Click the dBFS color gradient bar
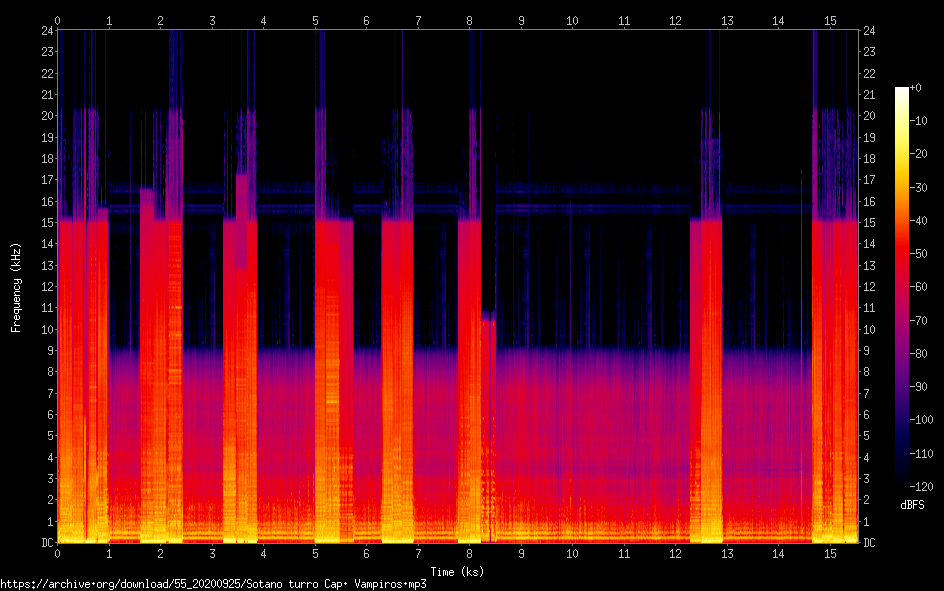The image size is (944, 591). [x=901, y=286]
